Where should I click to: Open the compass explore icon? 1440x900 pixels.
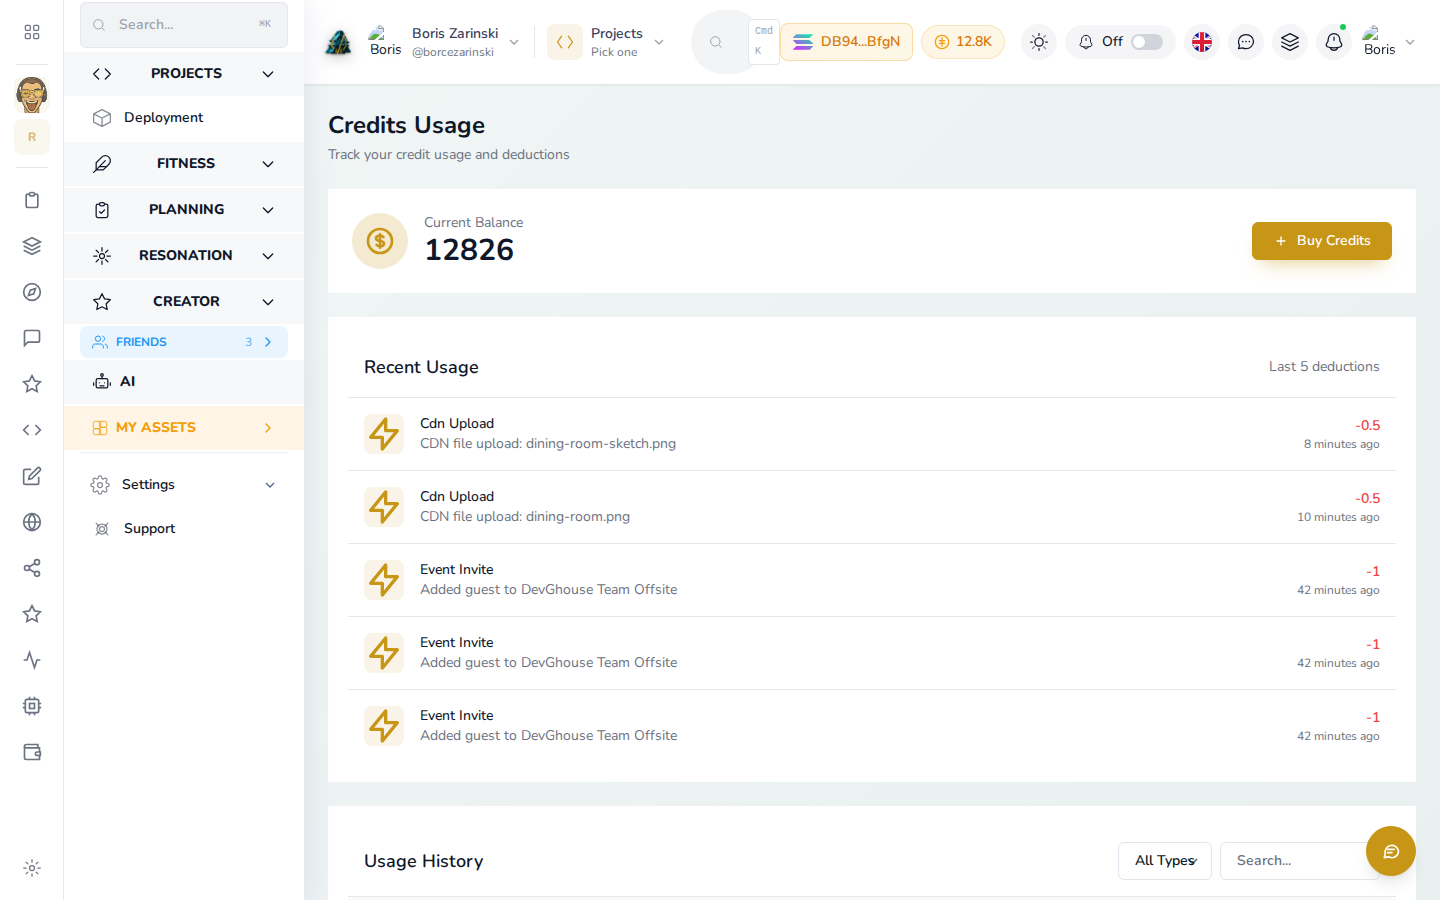coord(32,292)
